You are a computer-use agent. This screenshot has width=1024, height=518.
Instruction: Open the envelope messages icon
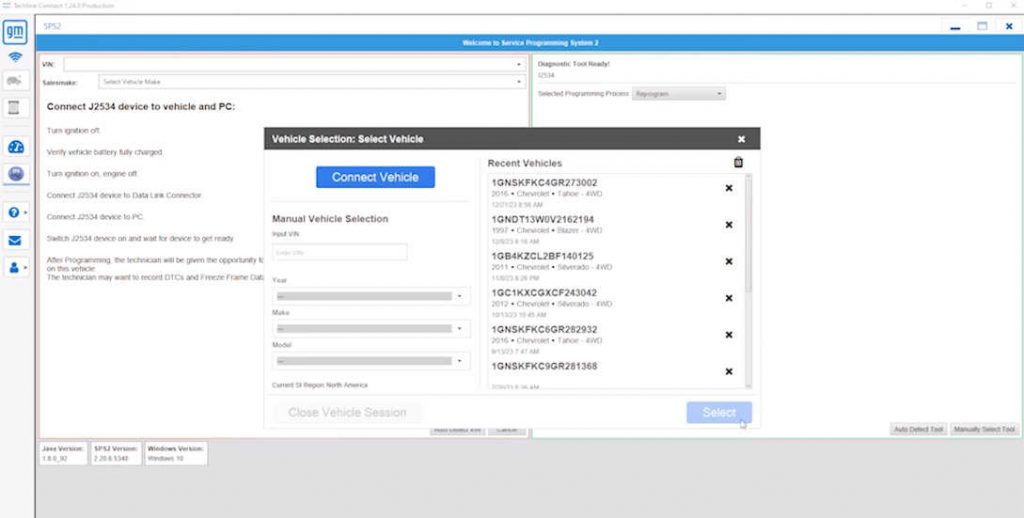click(15, 240)
